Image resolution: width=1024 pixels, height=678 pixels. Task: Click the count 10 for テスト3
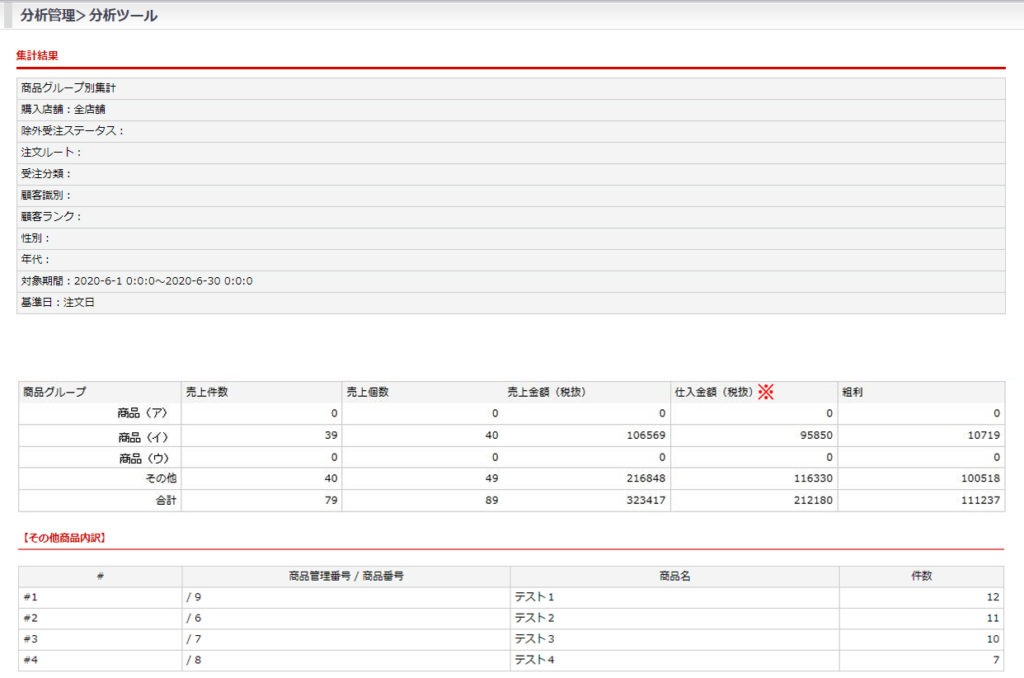pyautogui.click(x=993, y=639)
